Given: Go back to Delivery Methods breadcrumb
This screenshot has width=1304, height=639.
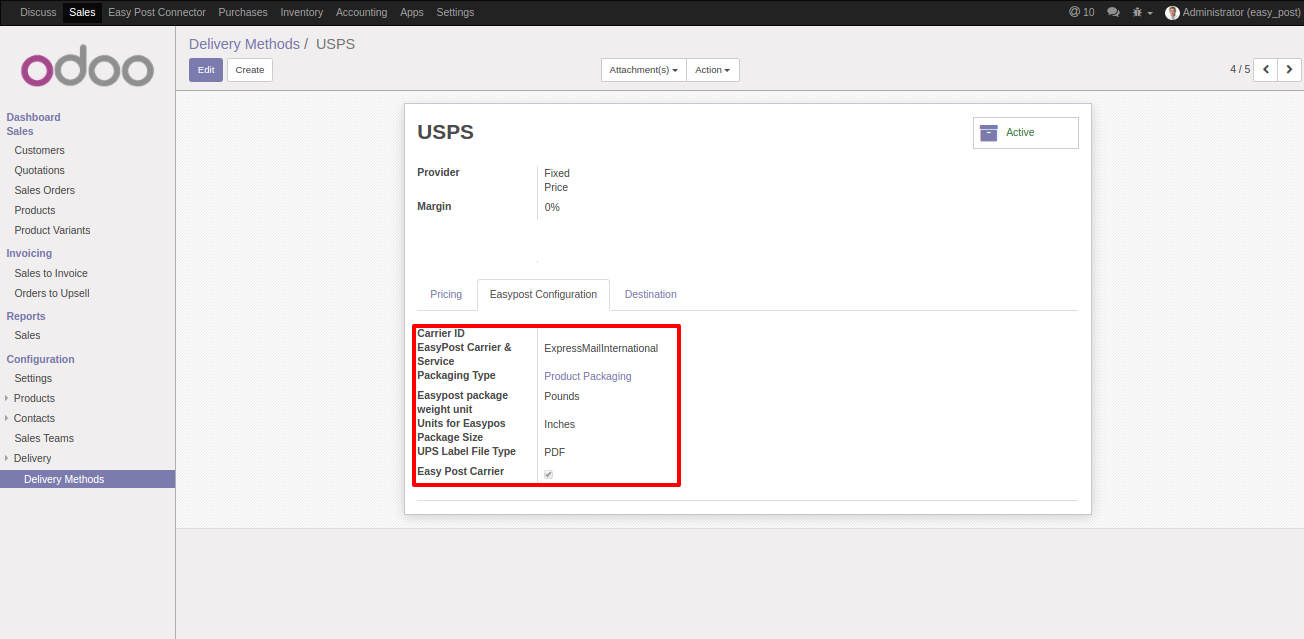Looking at the screenshot, I should 244,44.
